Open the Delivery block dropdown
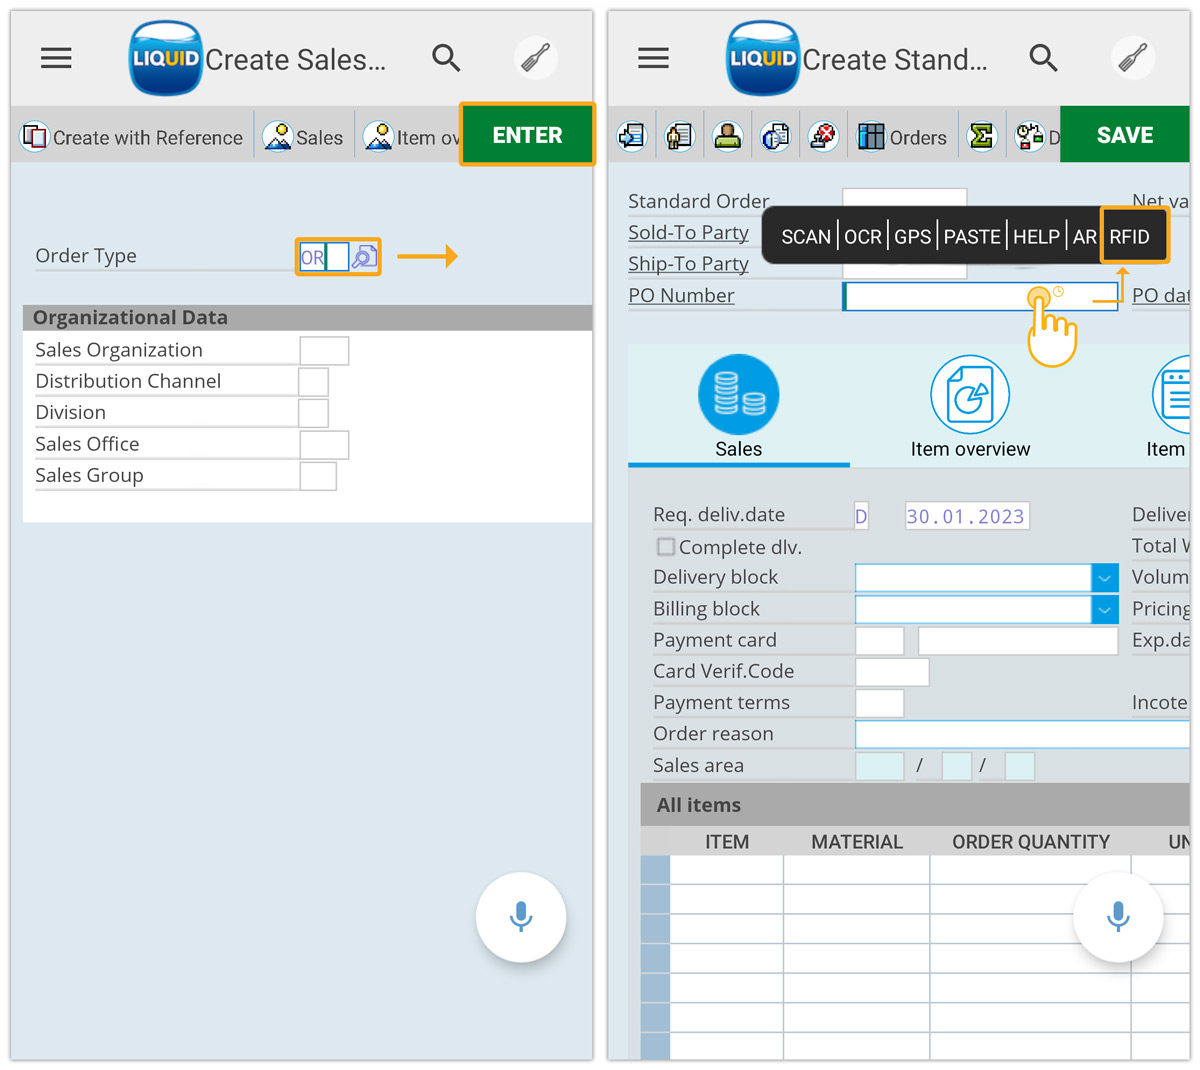1200x1070 pixels. (1104, 577)
